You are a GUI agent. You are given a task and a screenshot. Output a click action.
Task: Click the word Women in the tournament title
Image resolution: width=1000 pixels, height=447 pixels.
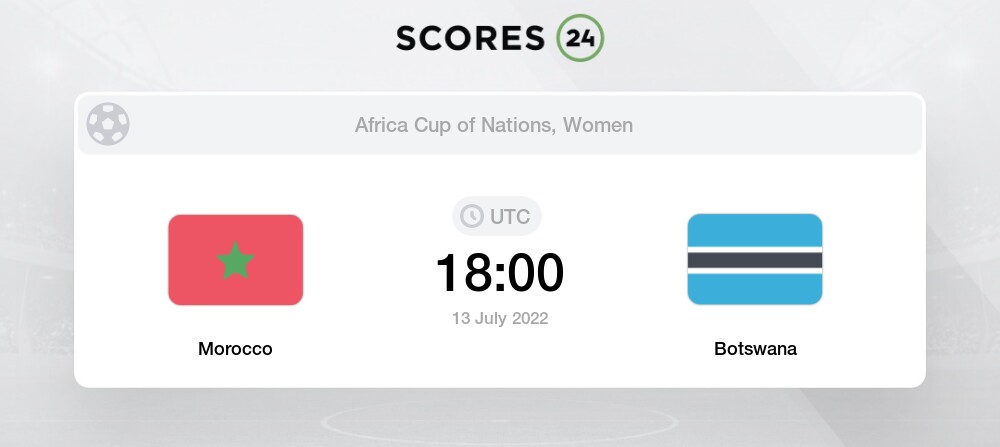[x=597, y=125]
